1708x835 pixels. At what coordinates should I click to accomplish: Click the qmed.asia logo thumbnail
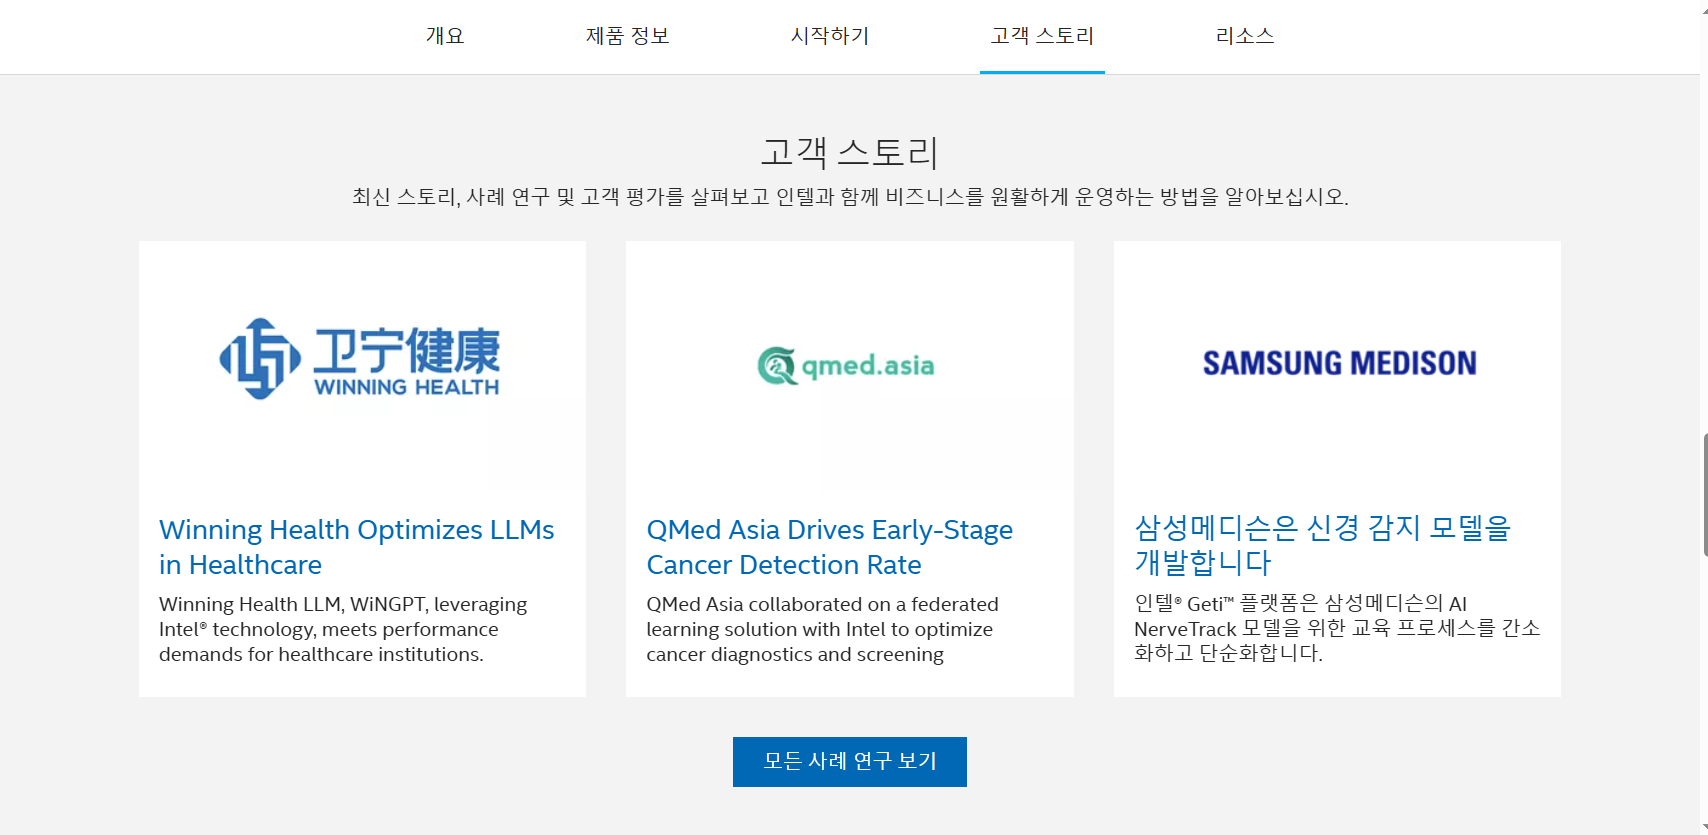(x=849, y=364)
